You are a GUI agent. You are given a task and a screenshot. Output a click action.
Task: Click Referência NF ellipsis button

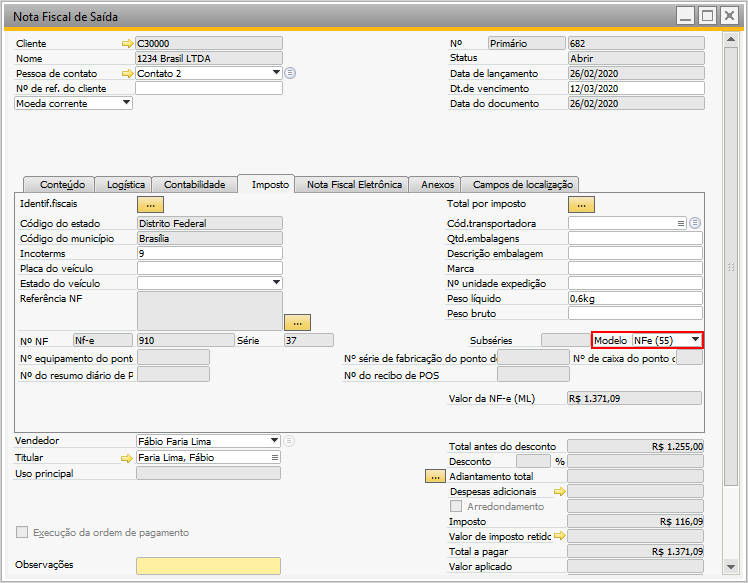coord(297,323)
